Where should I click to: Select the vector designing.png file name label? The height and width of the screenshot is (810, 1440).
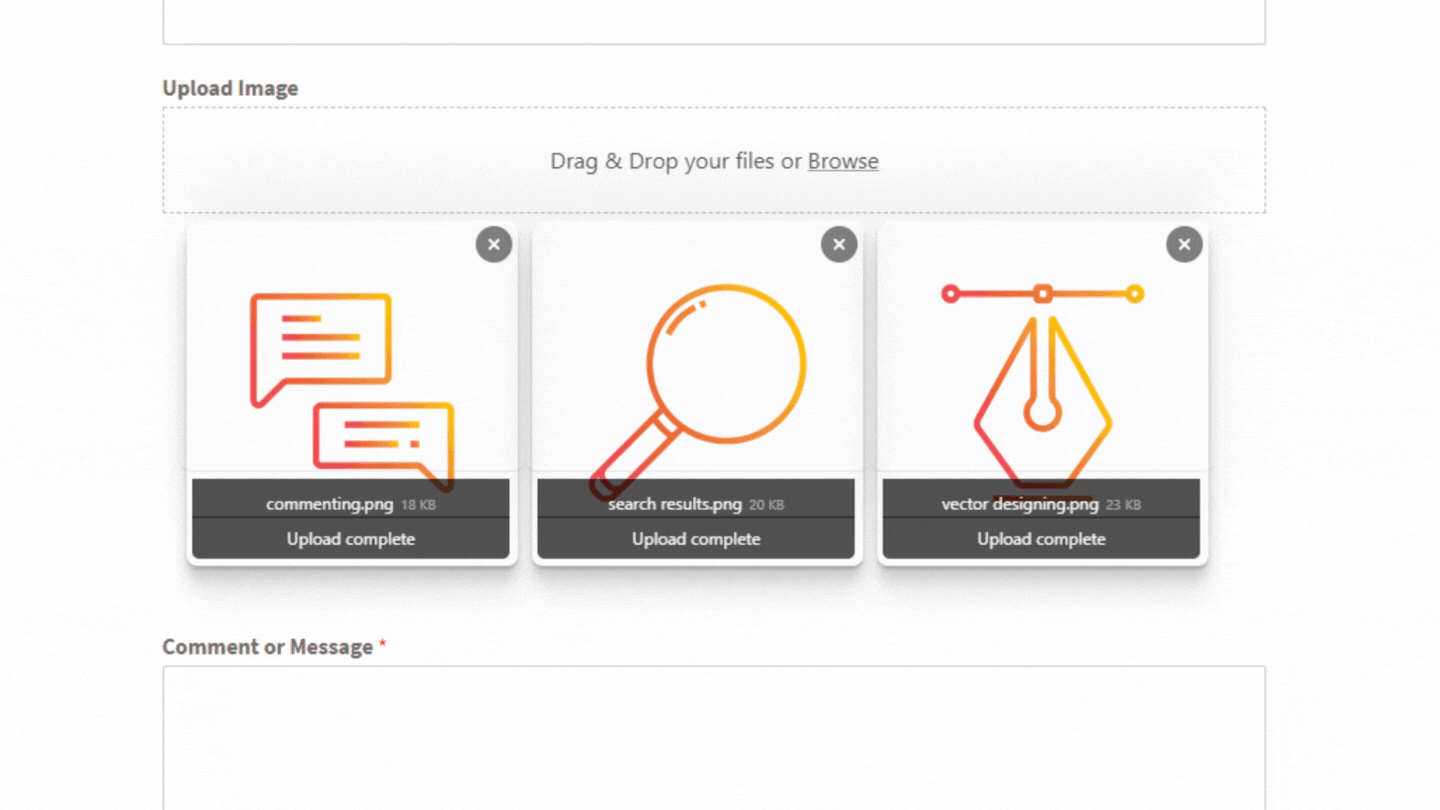(1020, 504)
